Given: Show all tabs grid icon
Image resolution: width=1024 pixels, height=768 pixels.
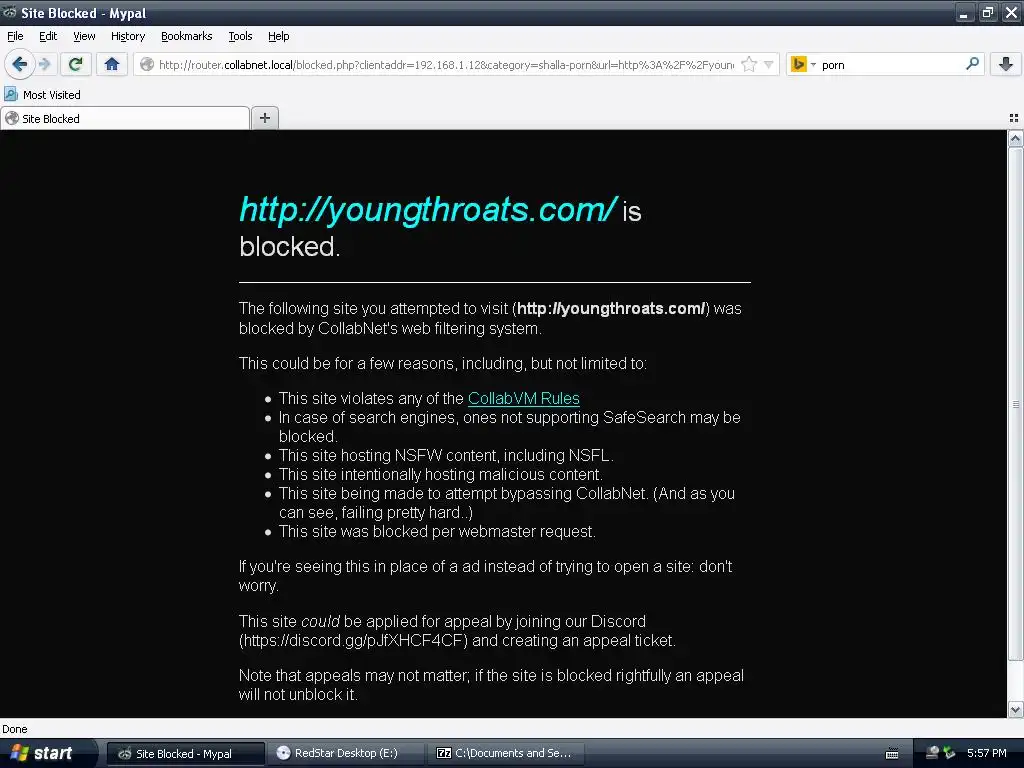Looking at the screenshot, I should coord(1014,118).
